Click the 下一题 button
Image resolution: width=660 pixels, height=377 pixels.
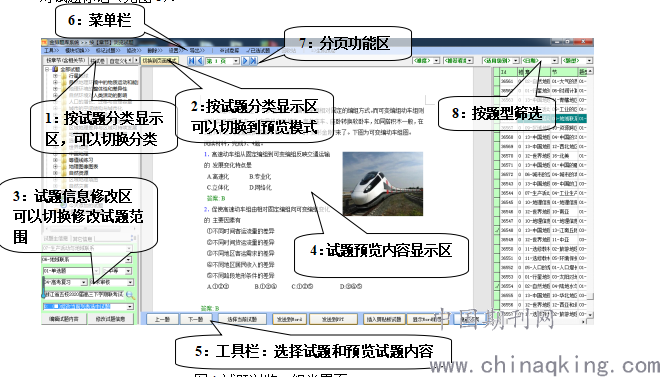(195, 319)
